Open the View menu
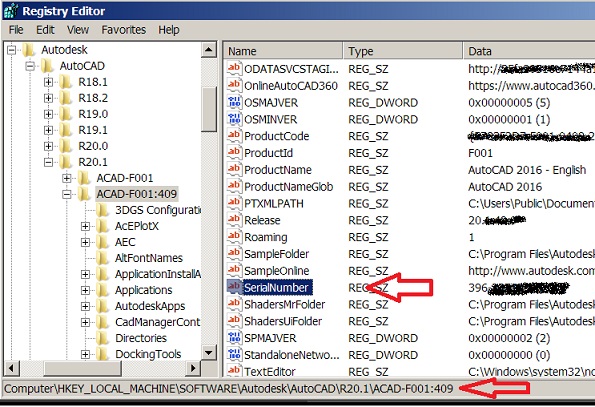This screenshot has width=595, height=407. [x=78, y=30]
